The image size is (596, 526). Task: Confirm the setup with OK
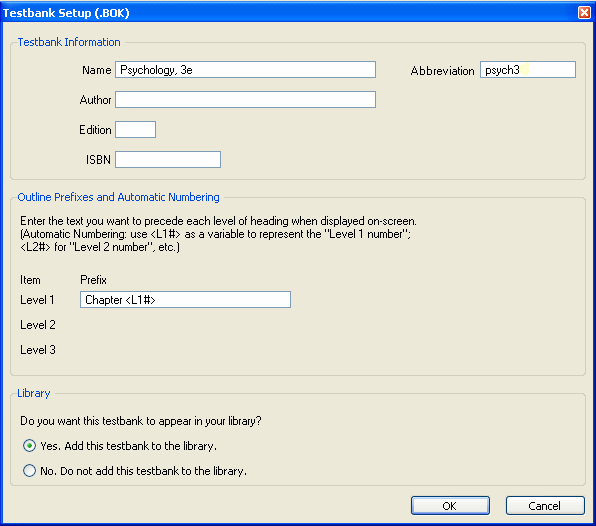(x=450, y=506)
